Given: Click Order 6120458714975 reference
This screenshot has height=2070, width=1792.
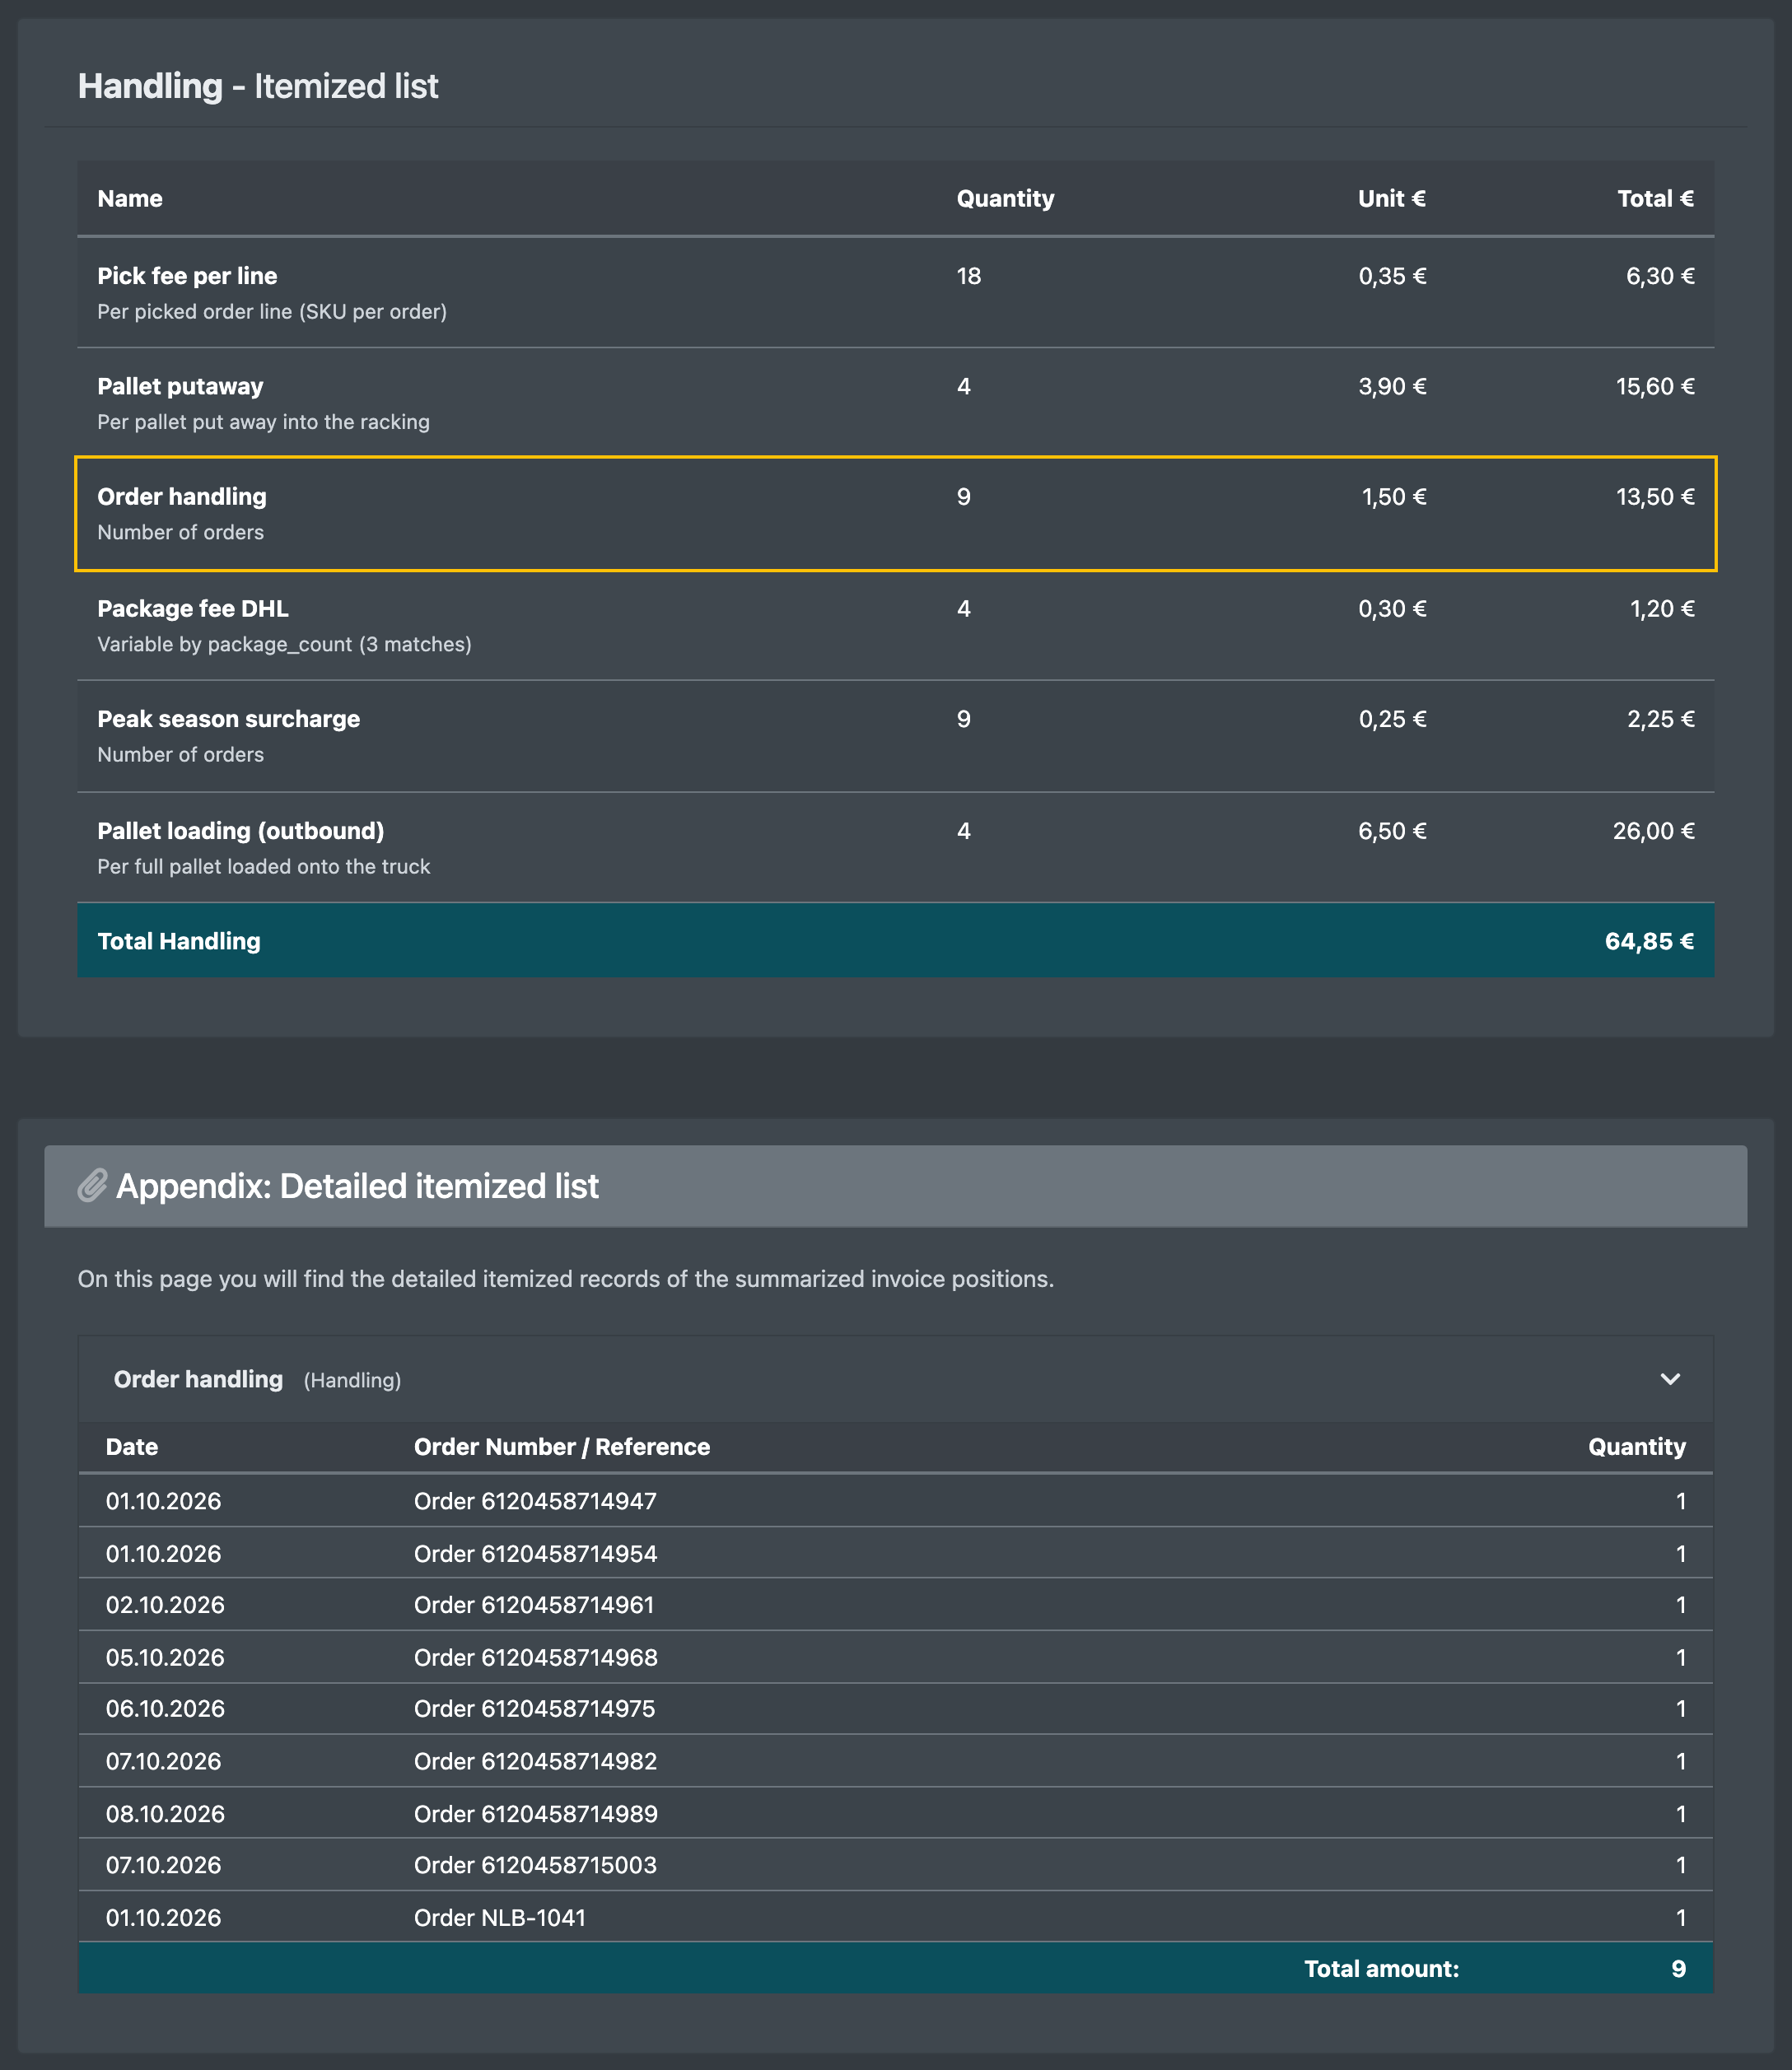Looking at the screenshot, I should pos(534,1709).
